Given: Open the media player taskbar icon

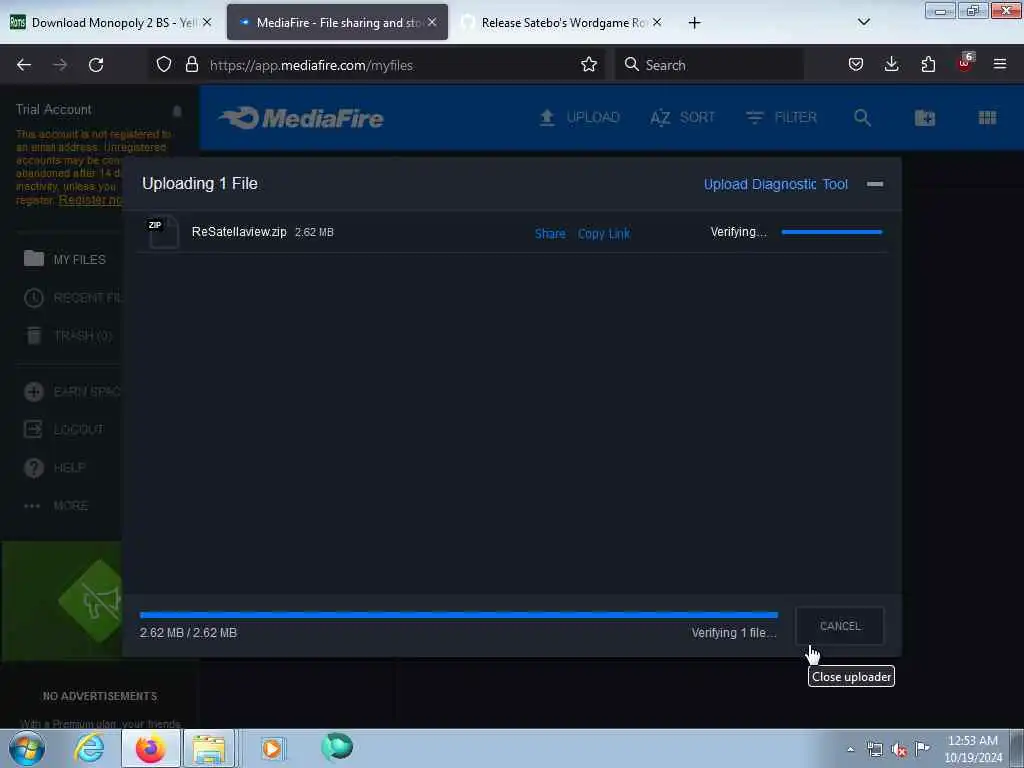Looking at the screenshot, I should (272, 748).
